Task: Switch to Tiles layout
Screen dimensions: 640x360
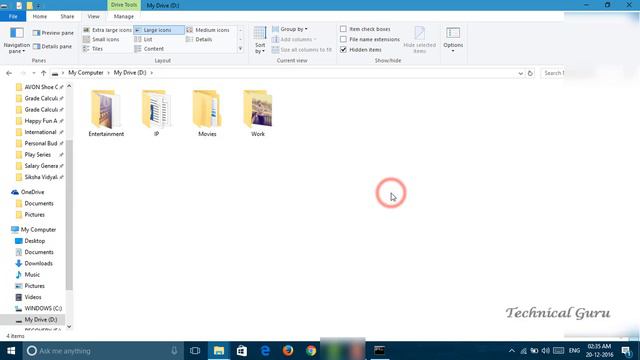Action: 93,49
